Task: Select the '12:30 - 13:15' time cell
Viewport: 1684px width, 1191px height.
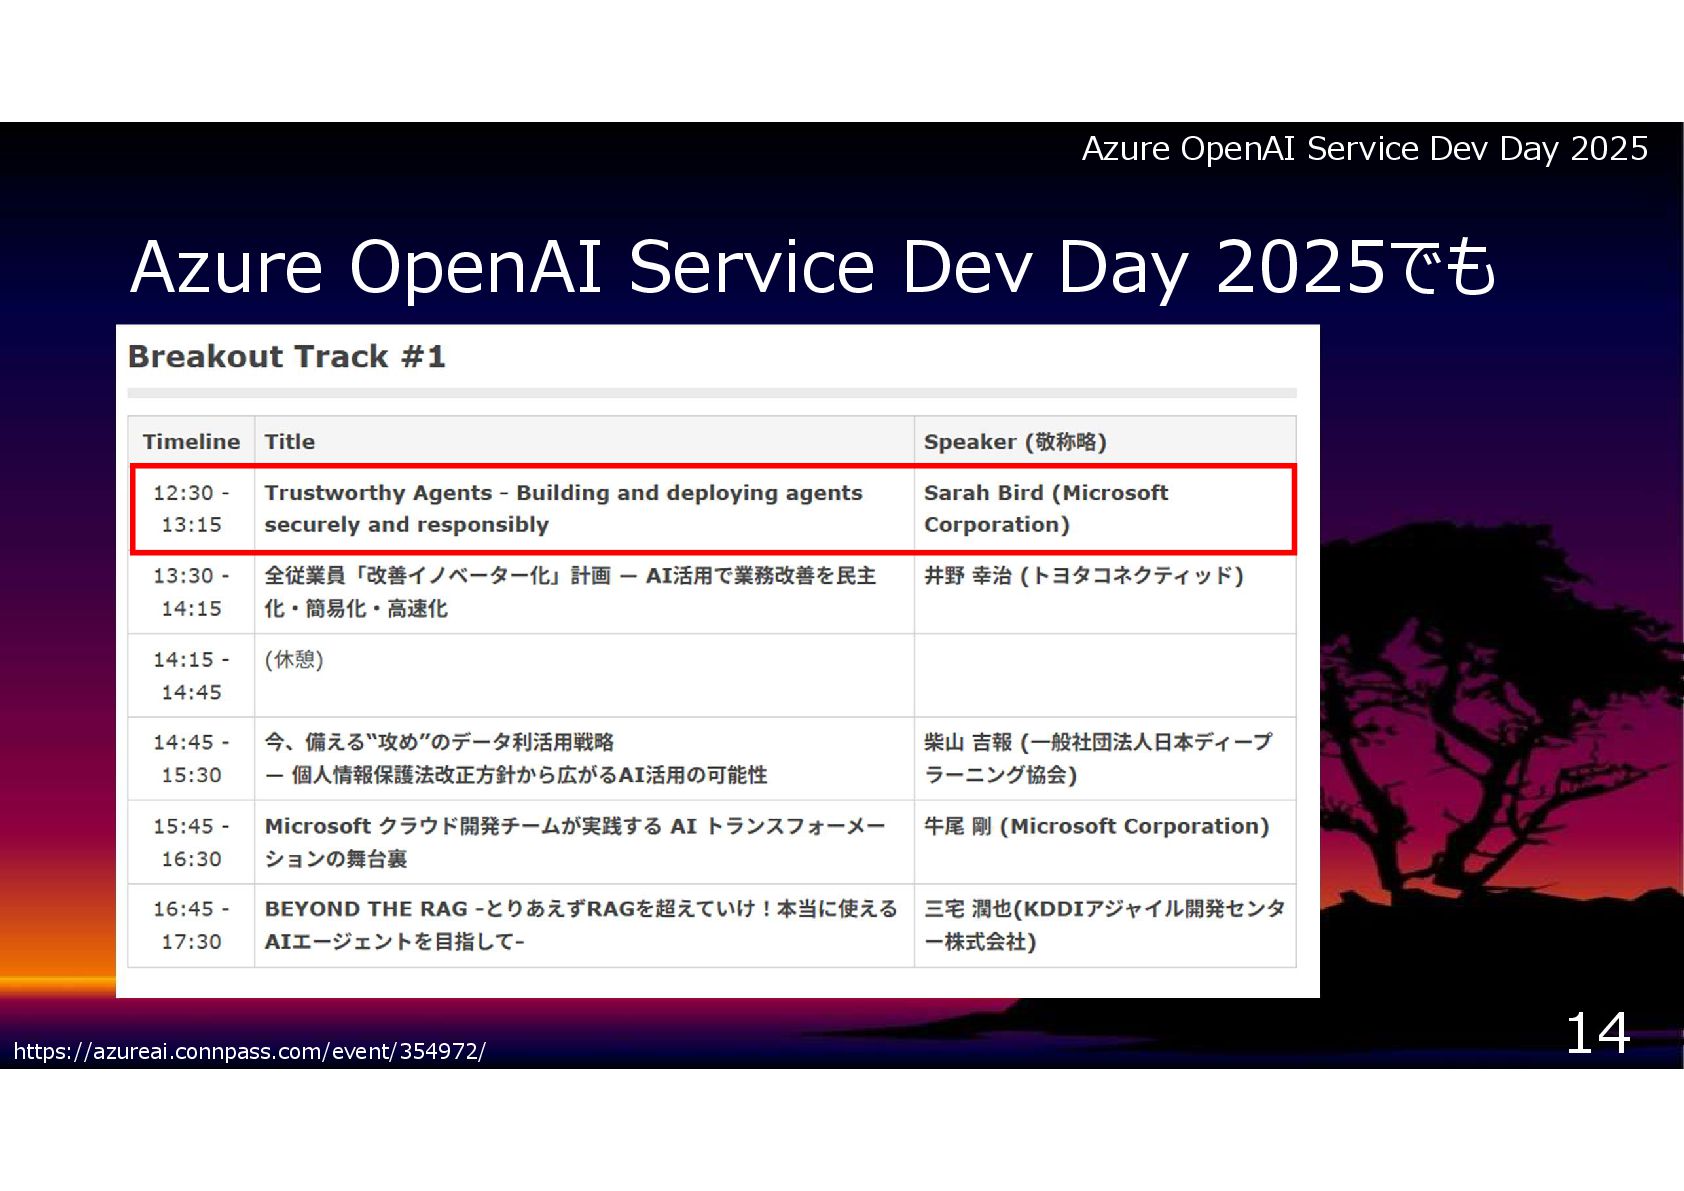Action: (x=191, y=509)
